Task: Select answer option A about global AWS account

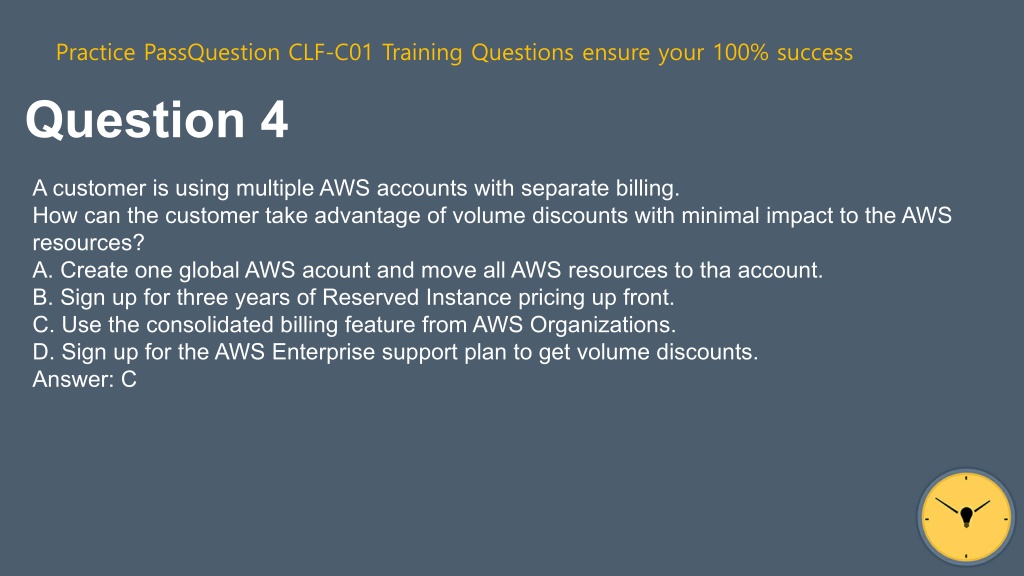Action: tap(428, 270)
